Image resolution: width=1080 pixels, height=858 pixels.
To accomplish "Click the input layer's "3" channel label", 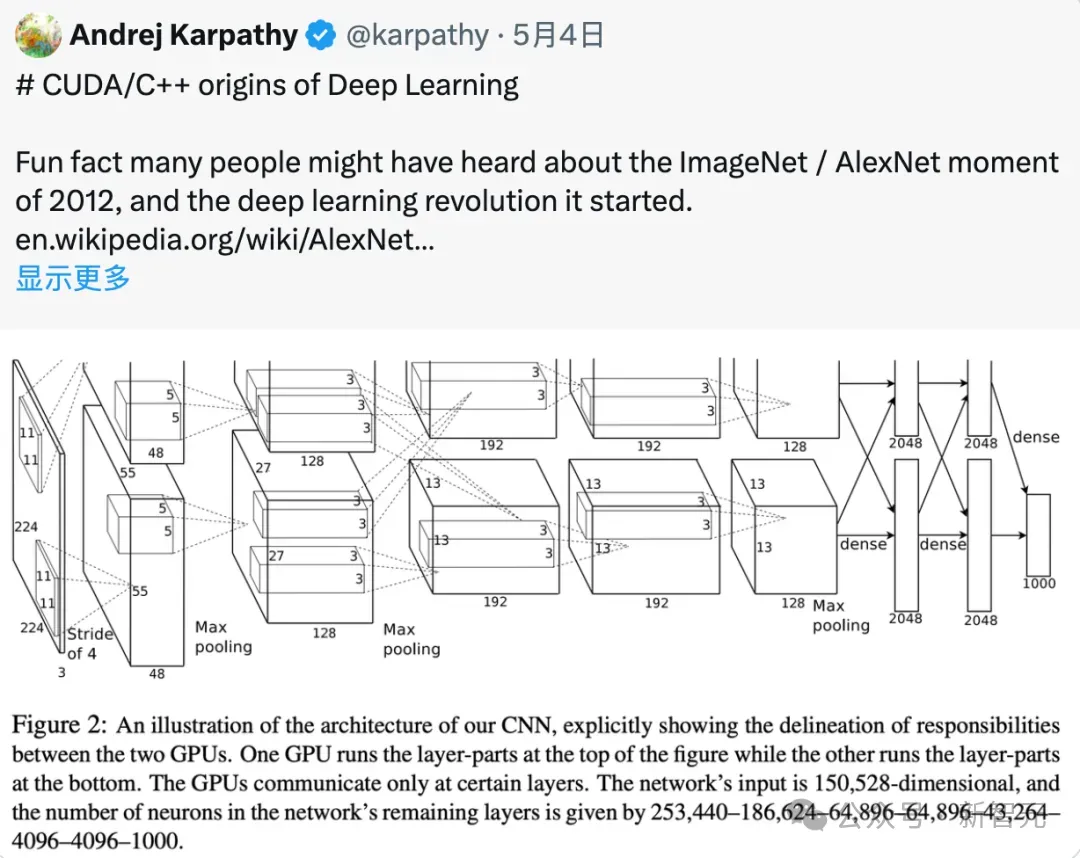I will [61, 673].
